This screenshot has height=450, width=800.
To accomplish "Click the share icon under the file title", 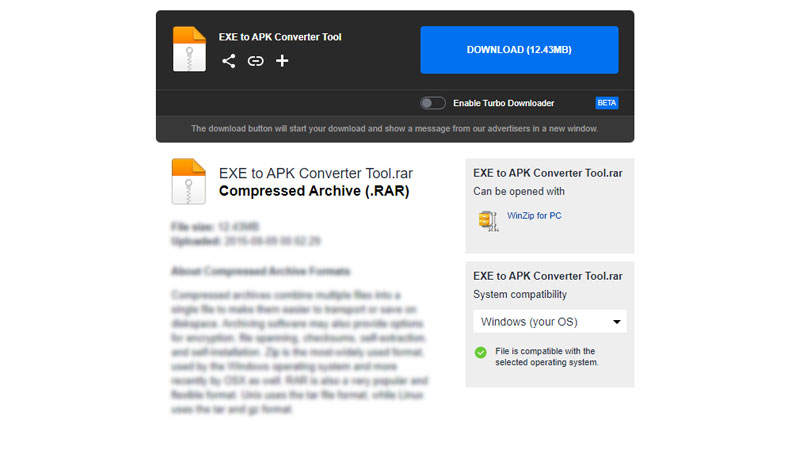I will pos(229,61).
